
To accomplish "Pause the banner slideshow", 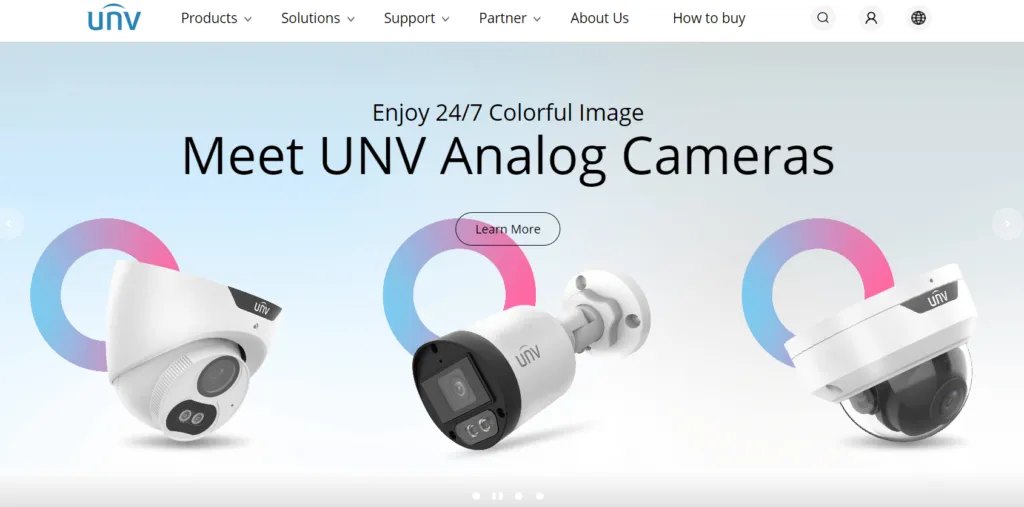I will tap(497, 496).
